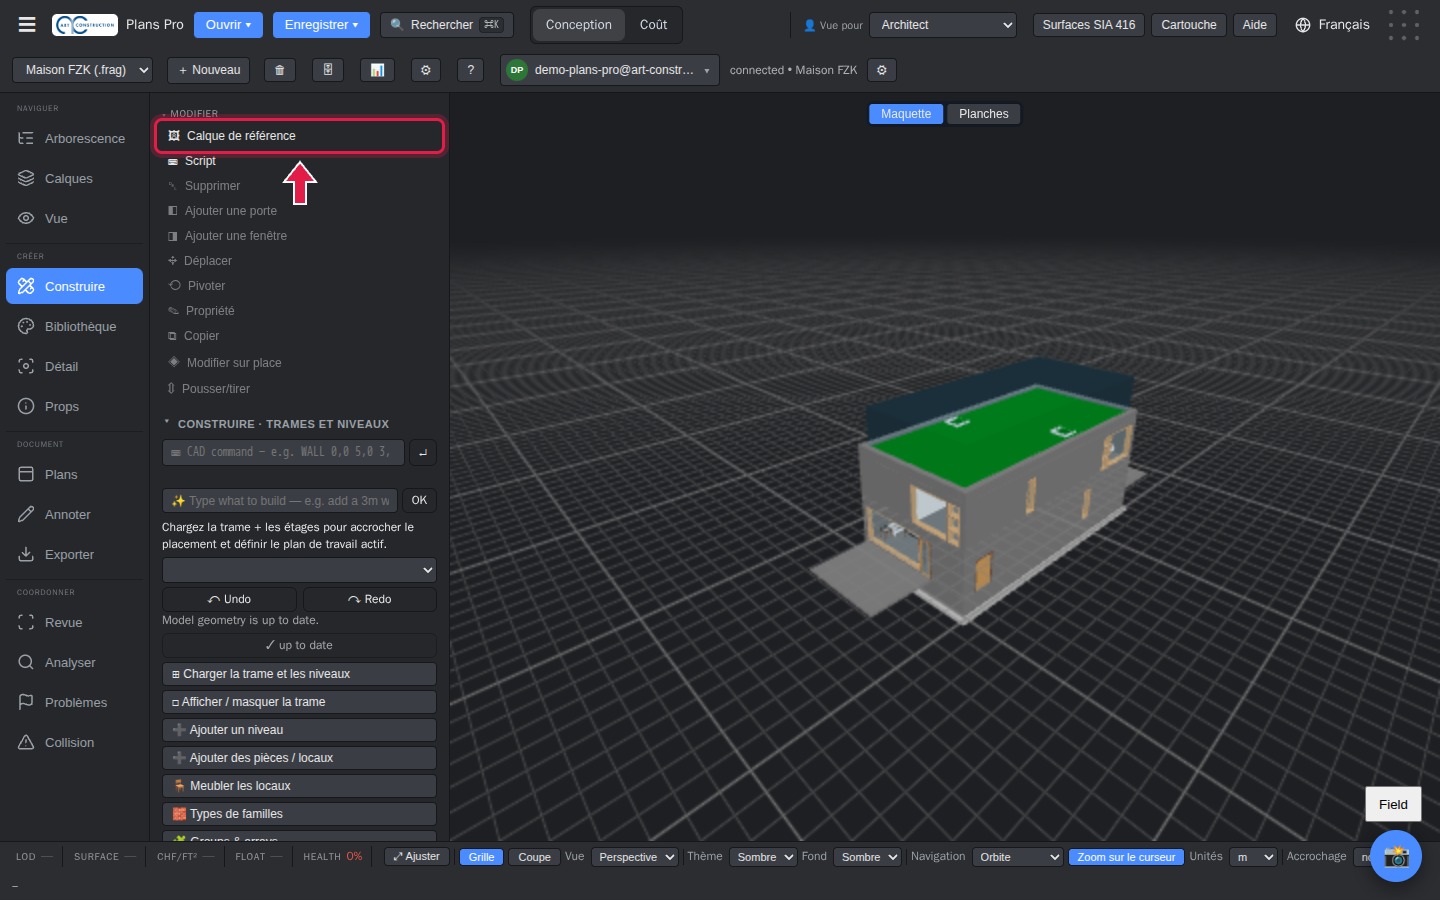This screenshot has width=1440, height=900.
Task: Open Collision check in the sidebar
Action: click(x=75, y=742)
